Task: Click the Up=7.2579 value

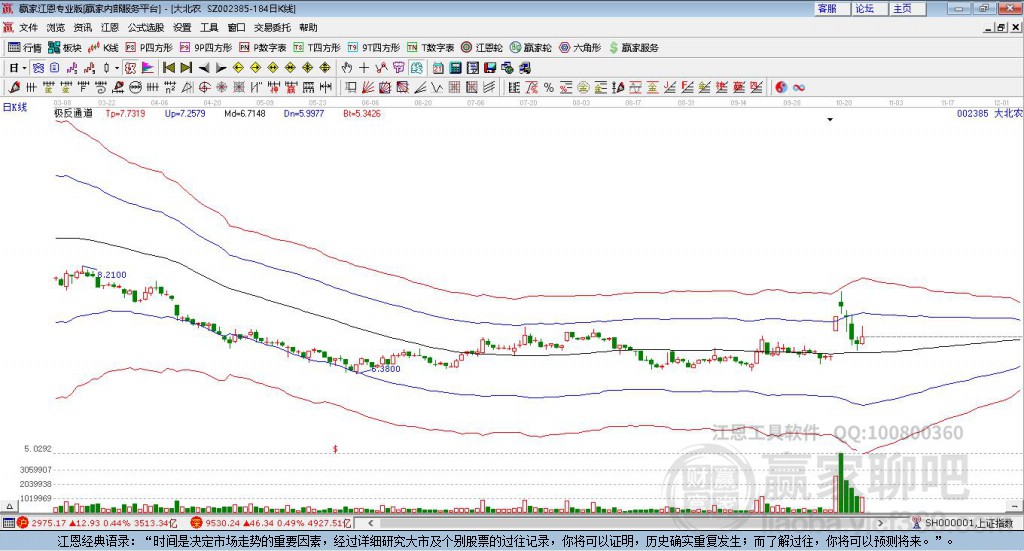Action: pyautogui.click(x=185, y=114)
